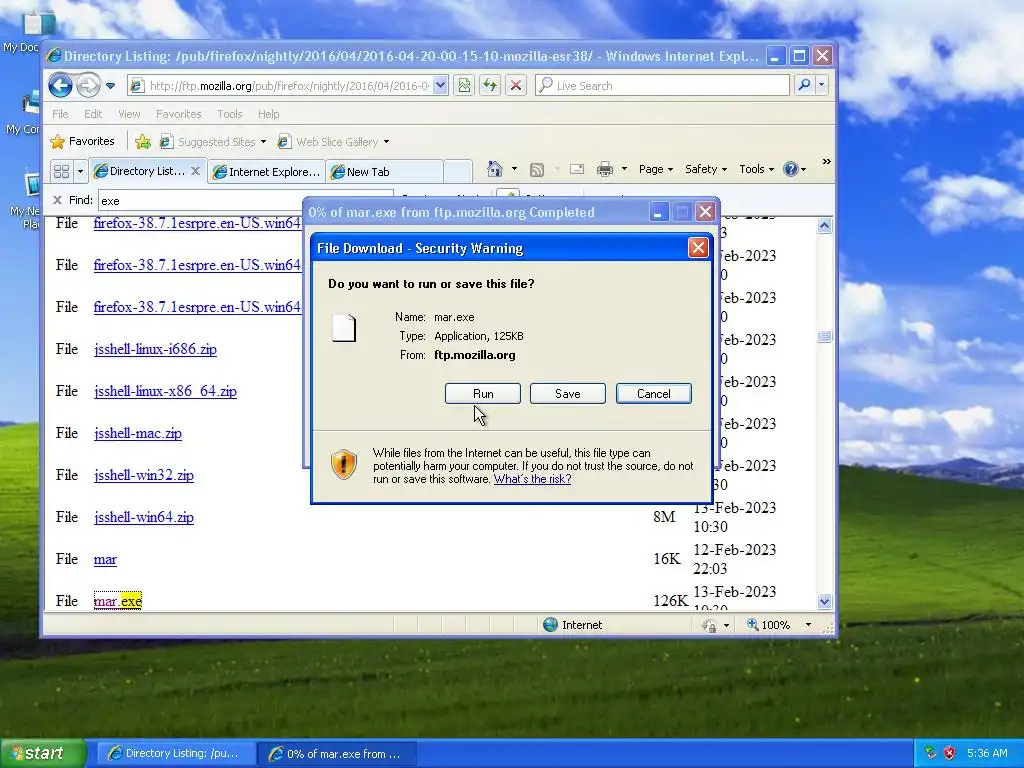1024x768 pixels.
Task: Cancel the mar.exe file download
Action: (654, 394)
